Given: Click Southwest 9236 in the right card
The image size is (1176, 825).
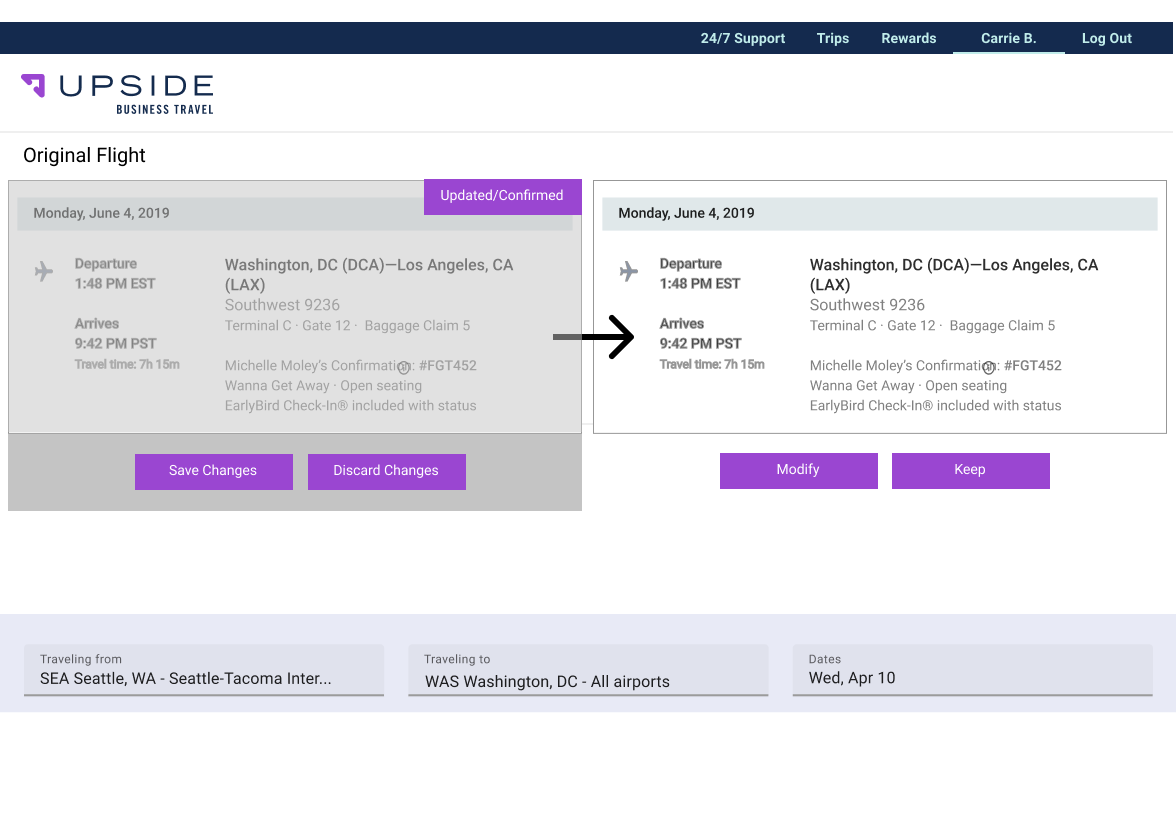Looking at the screenshot, I should [867, 305].
